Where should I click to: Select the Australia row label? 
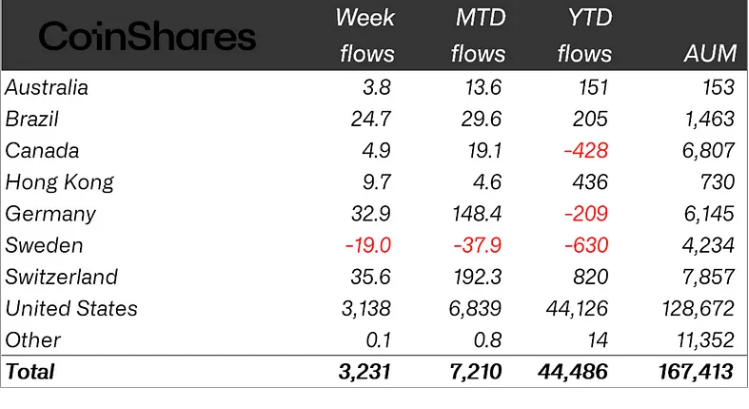46,87
